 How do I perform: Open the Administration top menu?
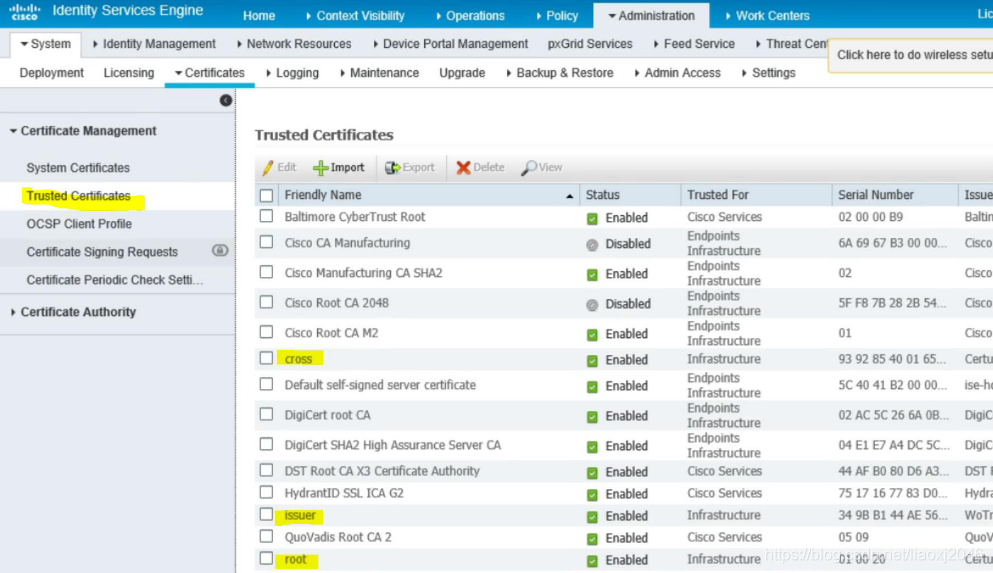651,16
